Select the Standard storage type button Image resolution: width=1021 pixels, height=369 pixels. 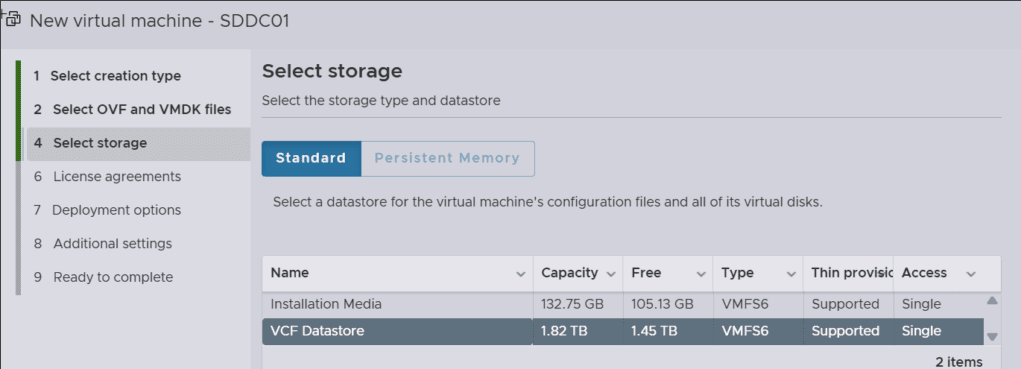311,158
